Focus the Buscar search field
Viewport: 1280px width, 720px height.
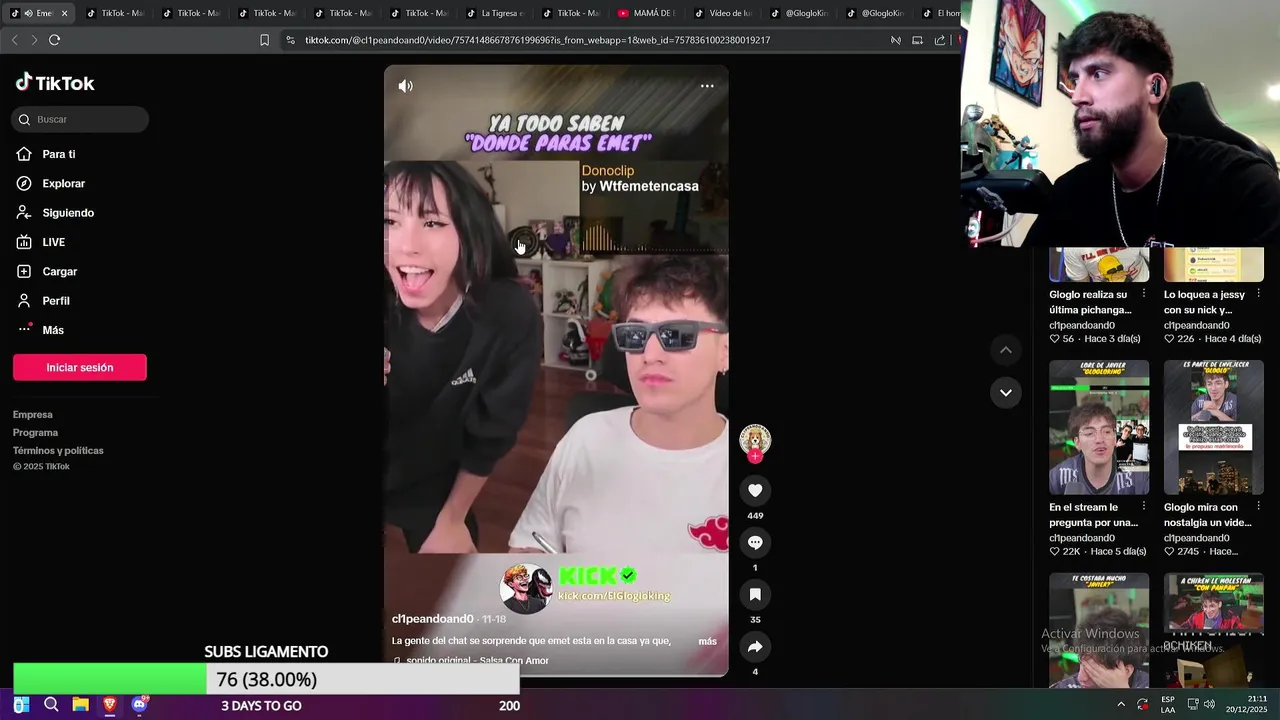(x=80, y=119)
